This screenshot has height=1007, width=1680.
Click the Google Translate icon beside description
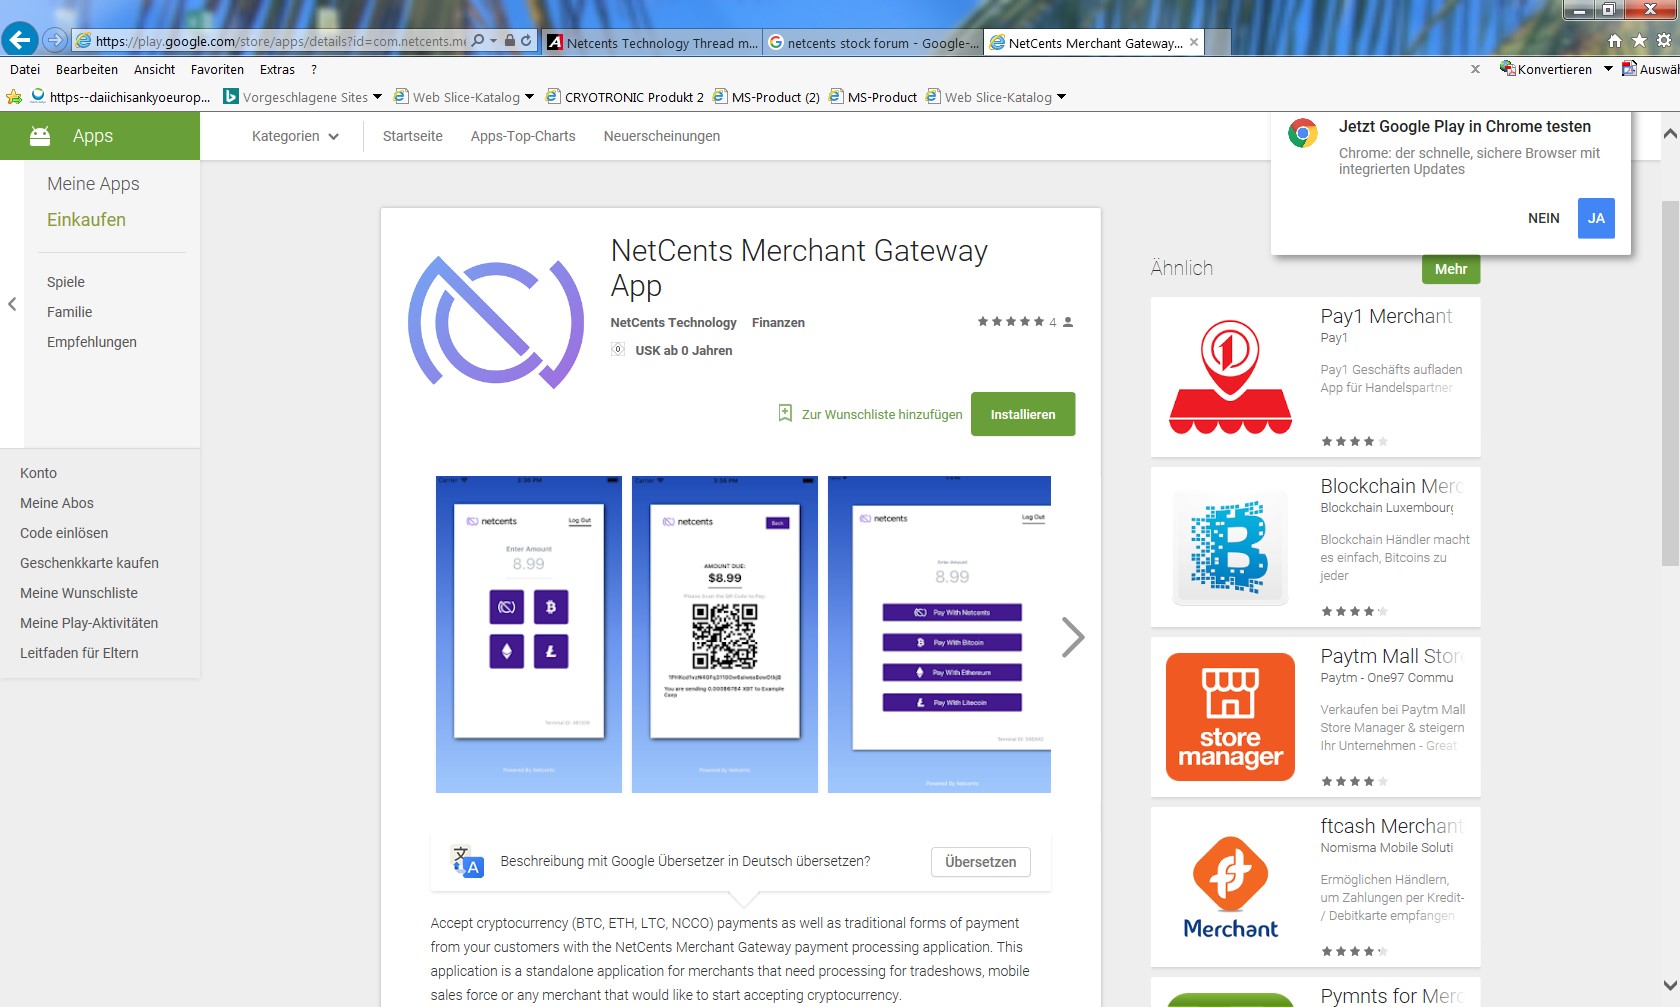[x=466, y=861]
